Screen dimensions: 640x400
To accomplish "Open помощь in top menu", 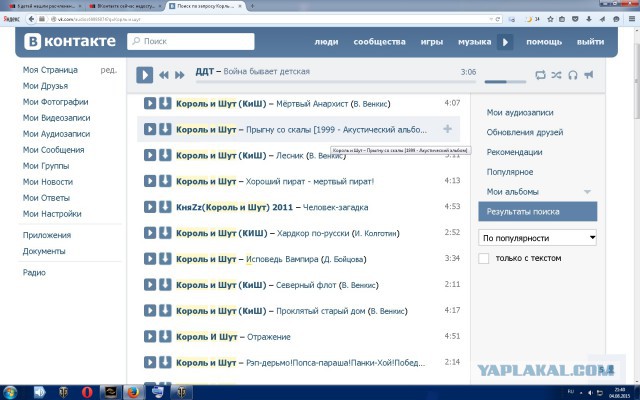I will [x=544, y=42].
